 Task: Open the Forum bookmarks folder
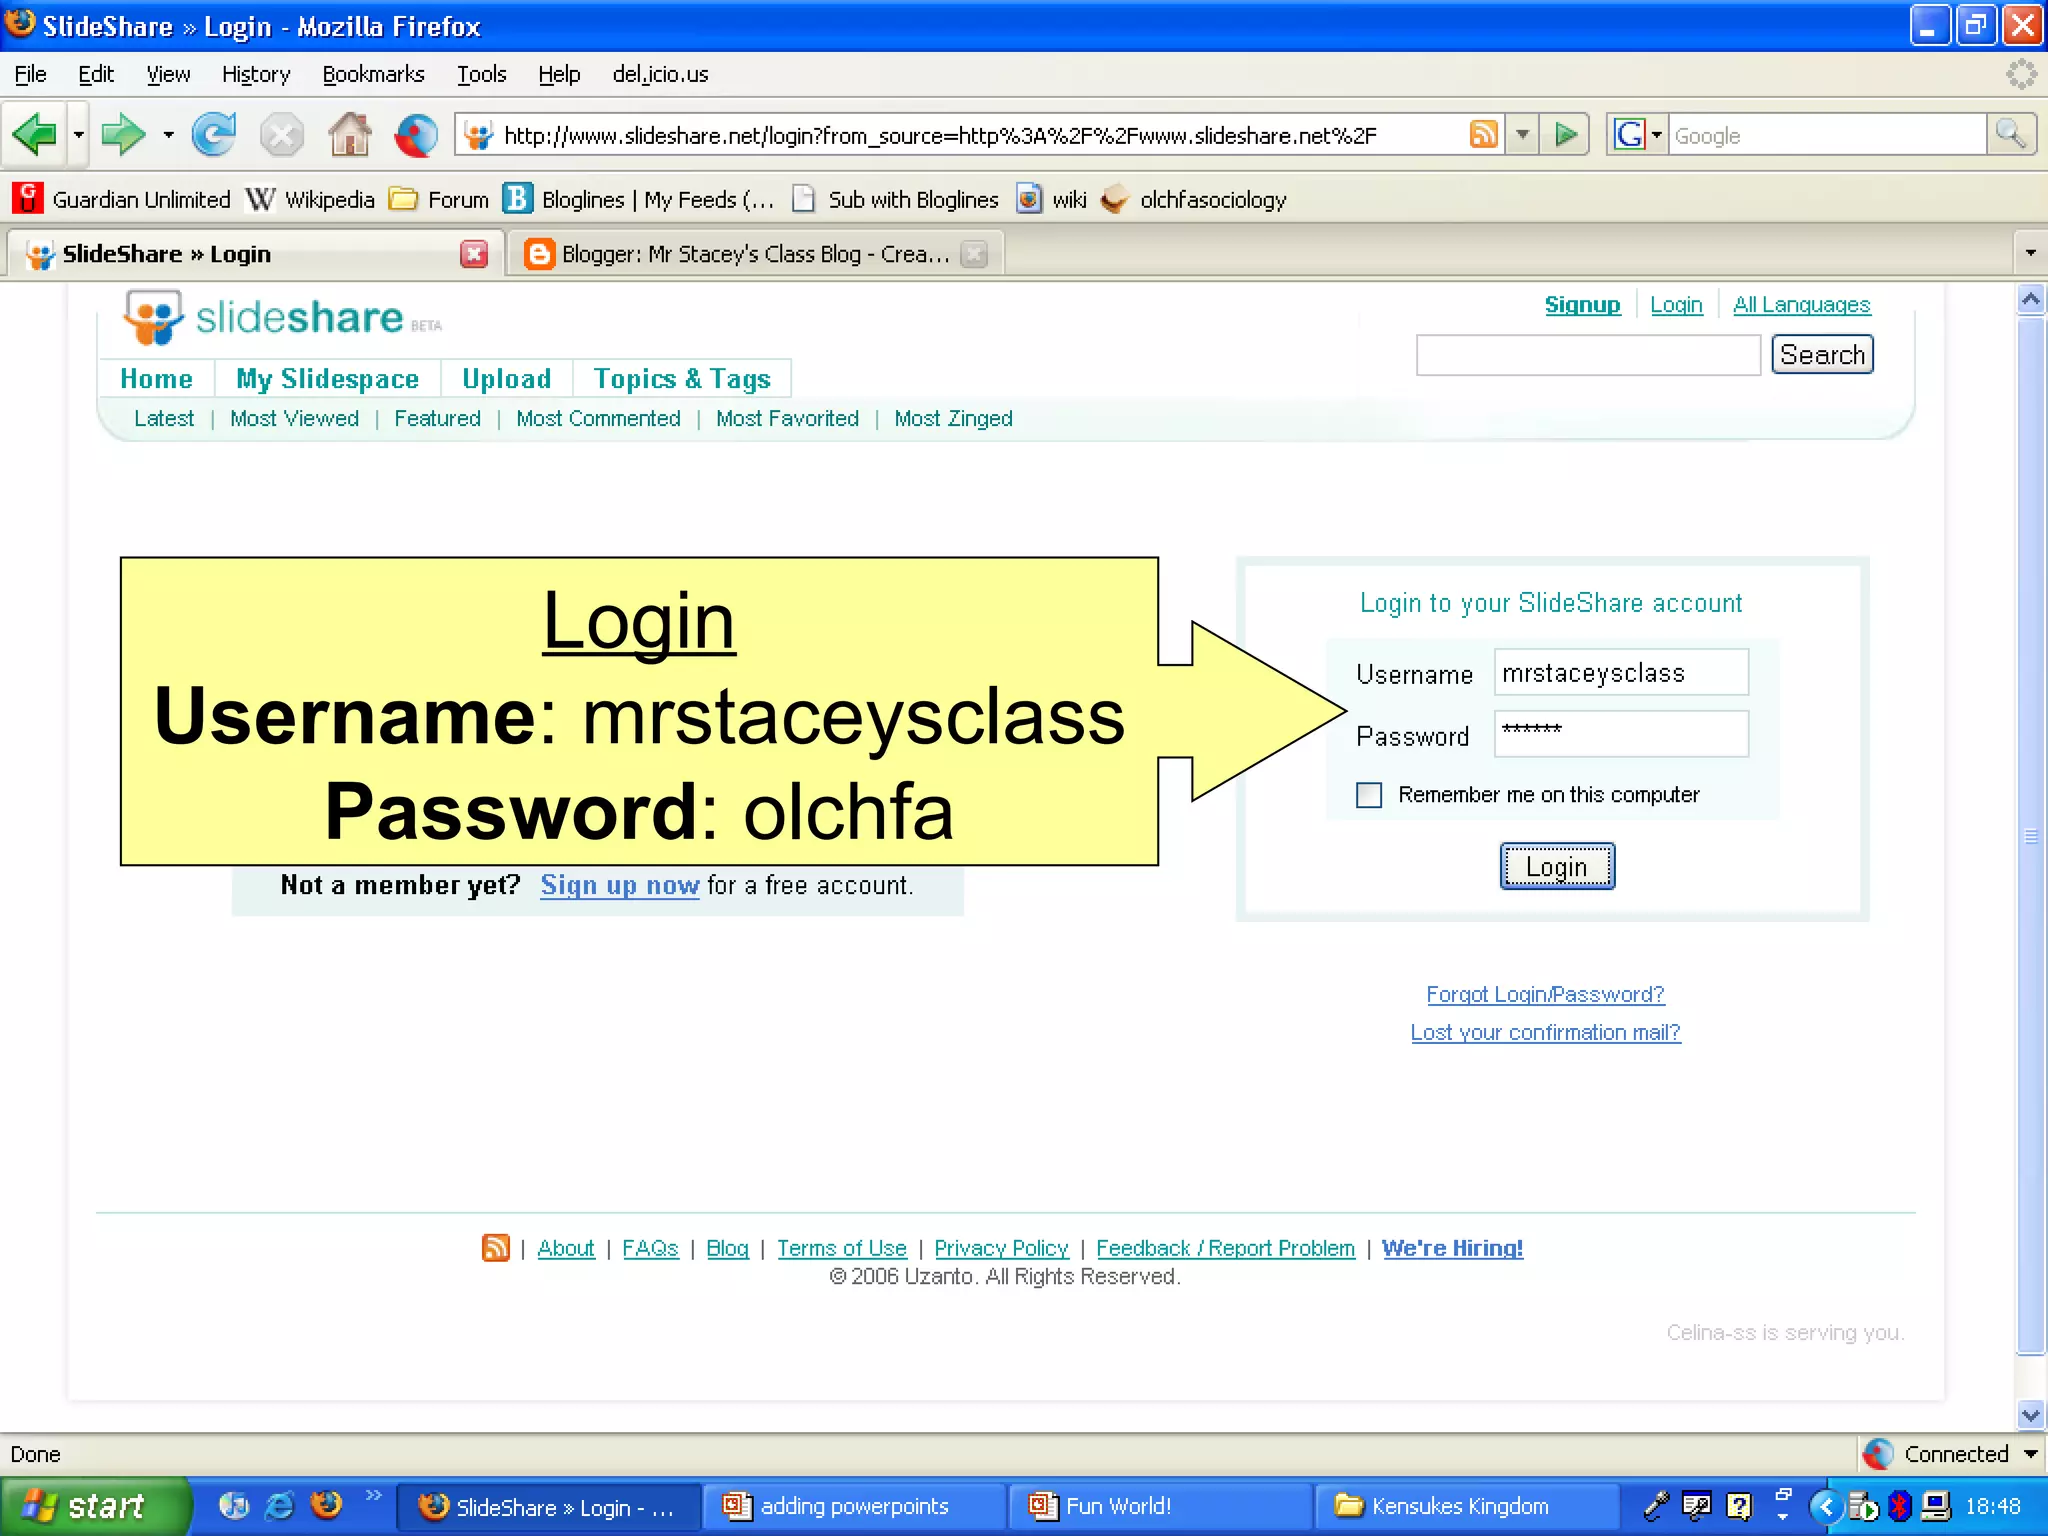pos(439,199)
